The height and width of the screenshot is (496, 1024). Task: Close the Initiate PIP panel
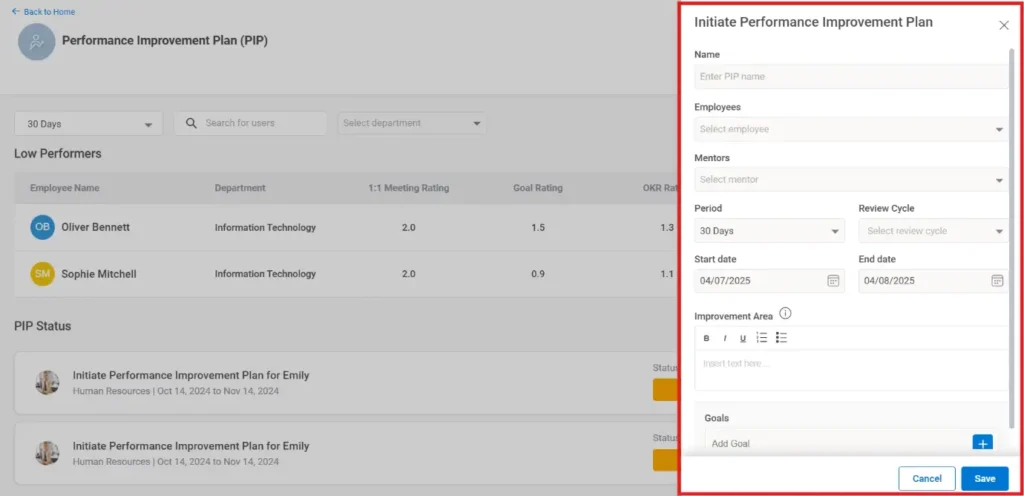[x=1004, y=25]
